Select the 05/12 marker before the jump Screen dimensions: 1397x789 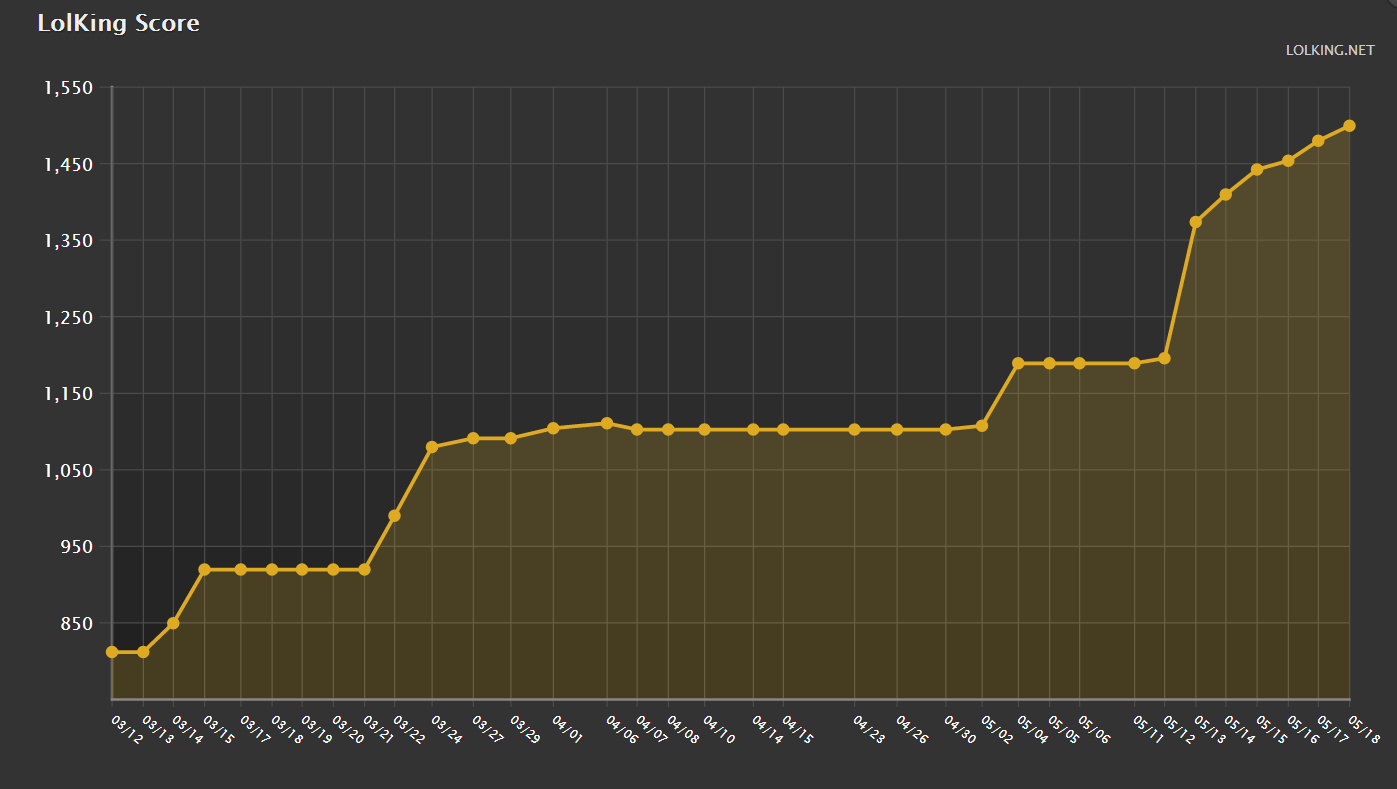pyautogui.click(x=1163, y=358)
